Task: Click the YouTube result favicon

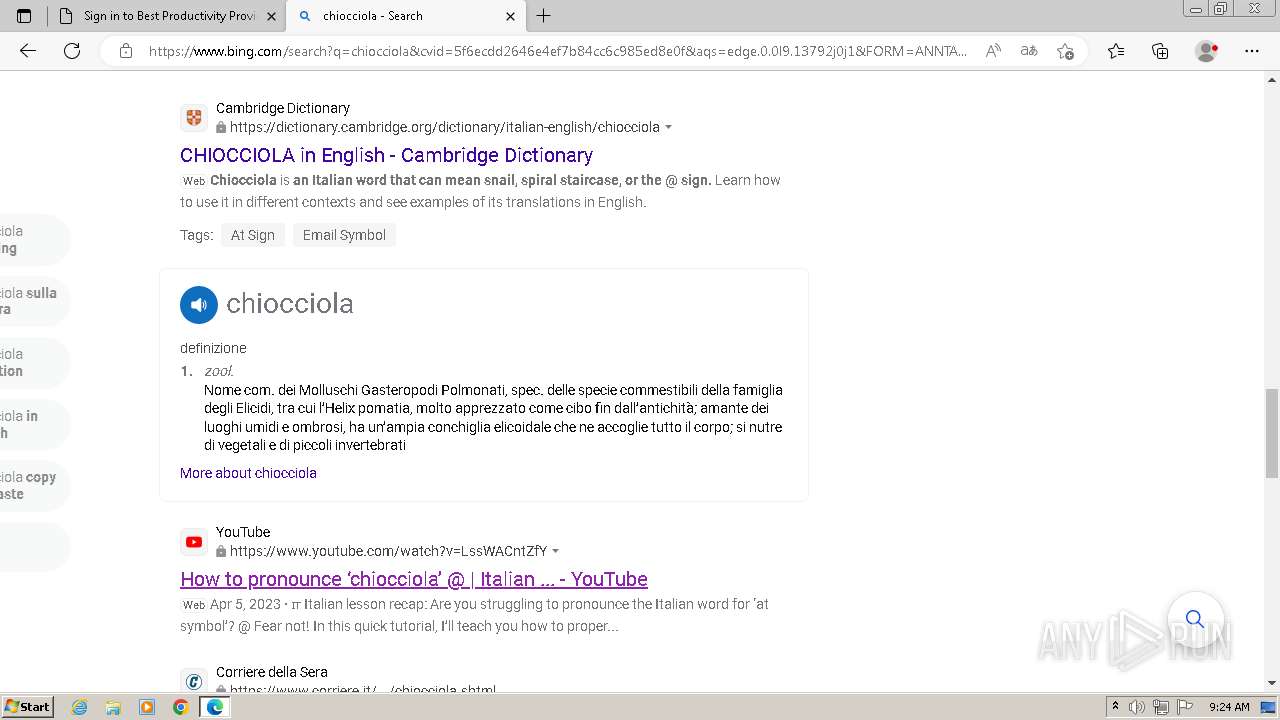Action: (x=194, y=542)
